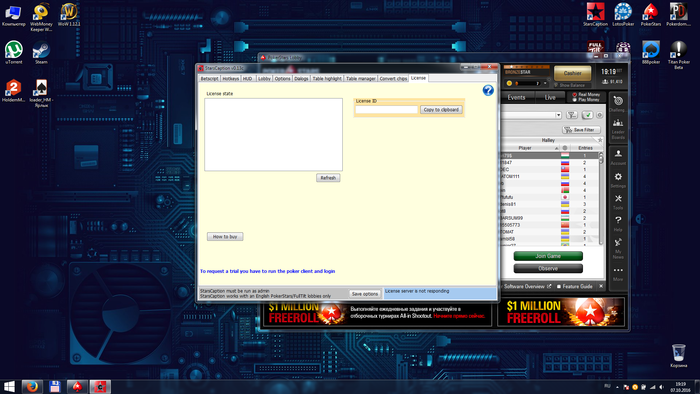
Task: Open WebMoney Keeper desktop shortcut
Action: click(x=41, y=17)
